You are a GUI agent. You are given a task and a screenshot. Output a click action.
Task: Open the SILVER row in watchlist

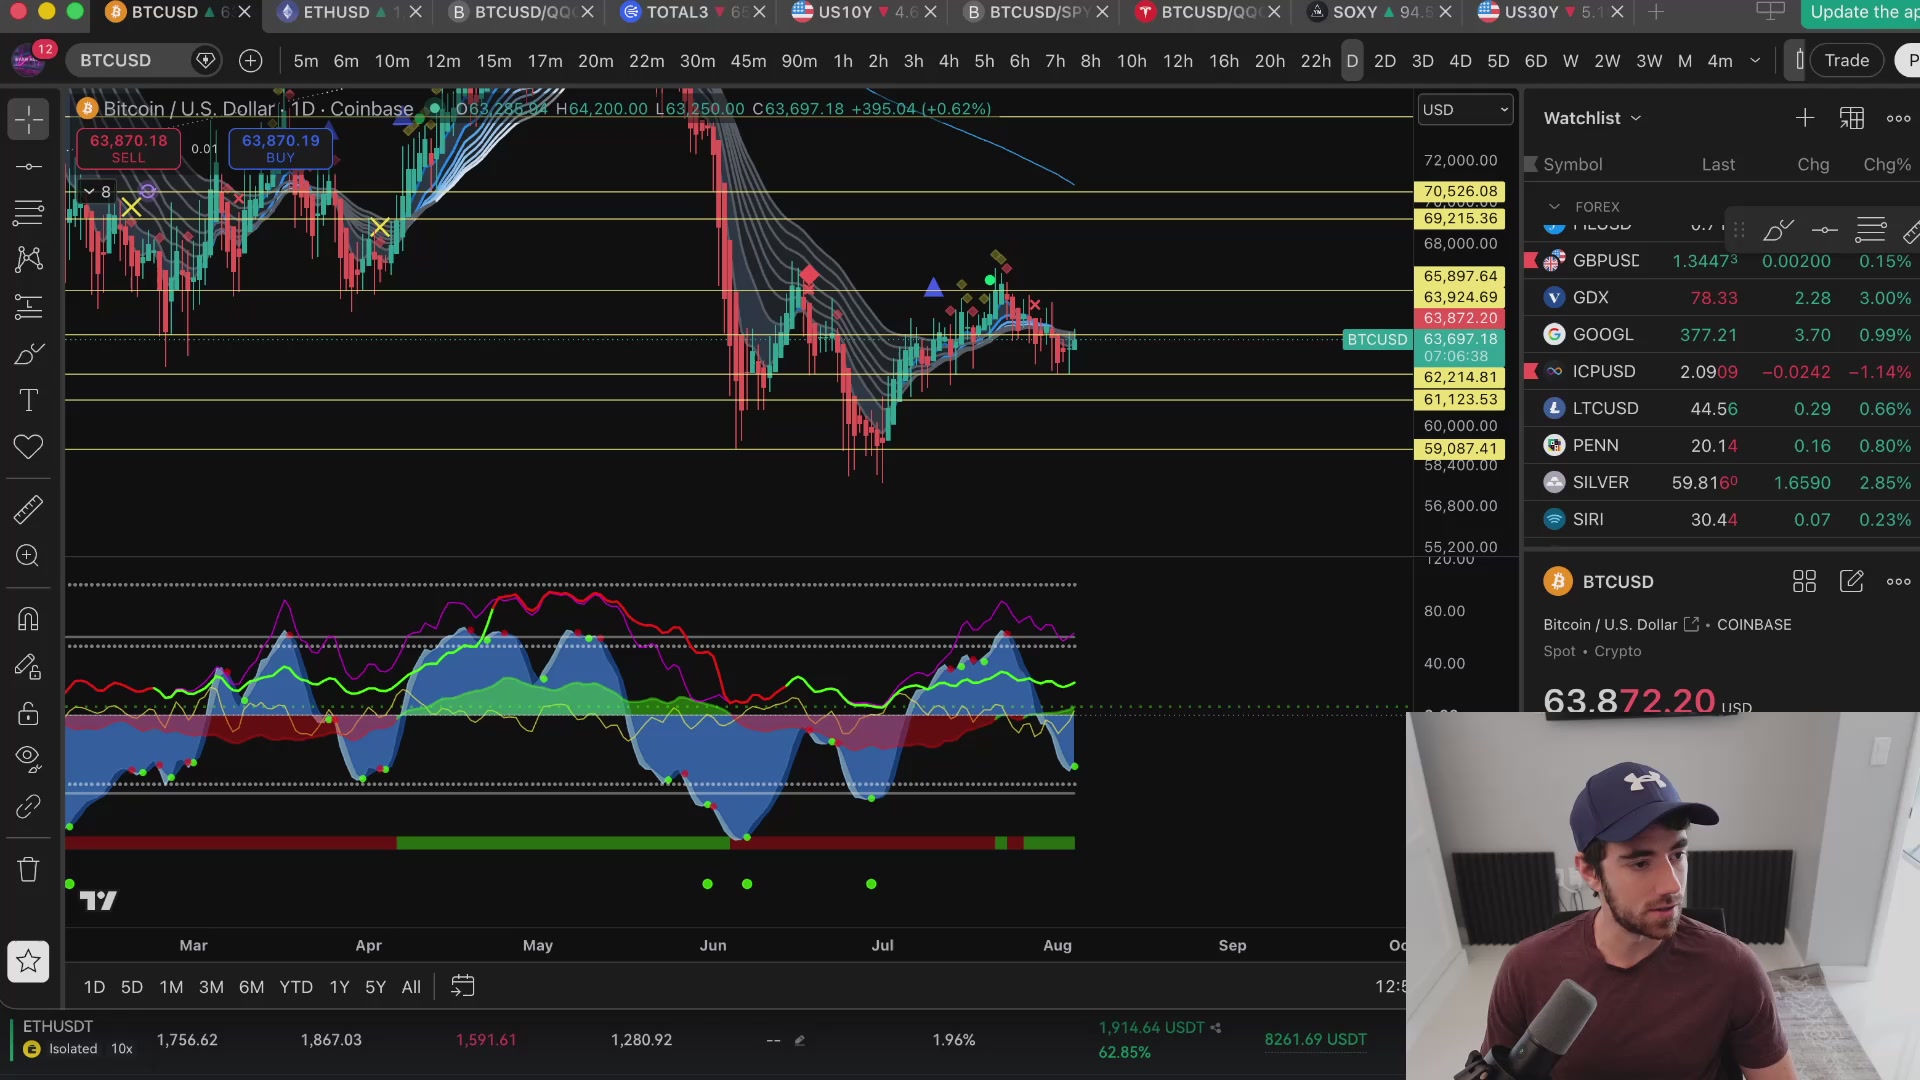(1722, 482)
